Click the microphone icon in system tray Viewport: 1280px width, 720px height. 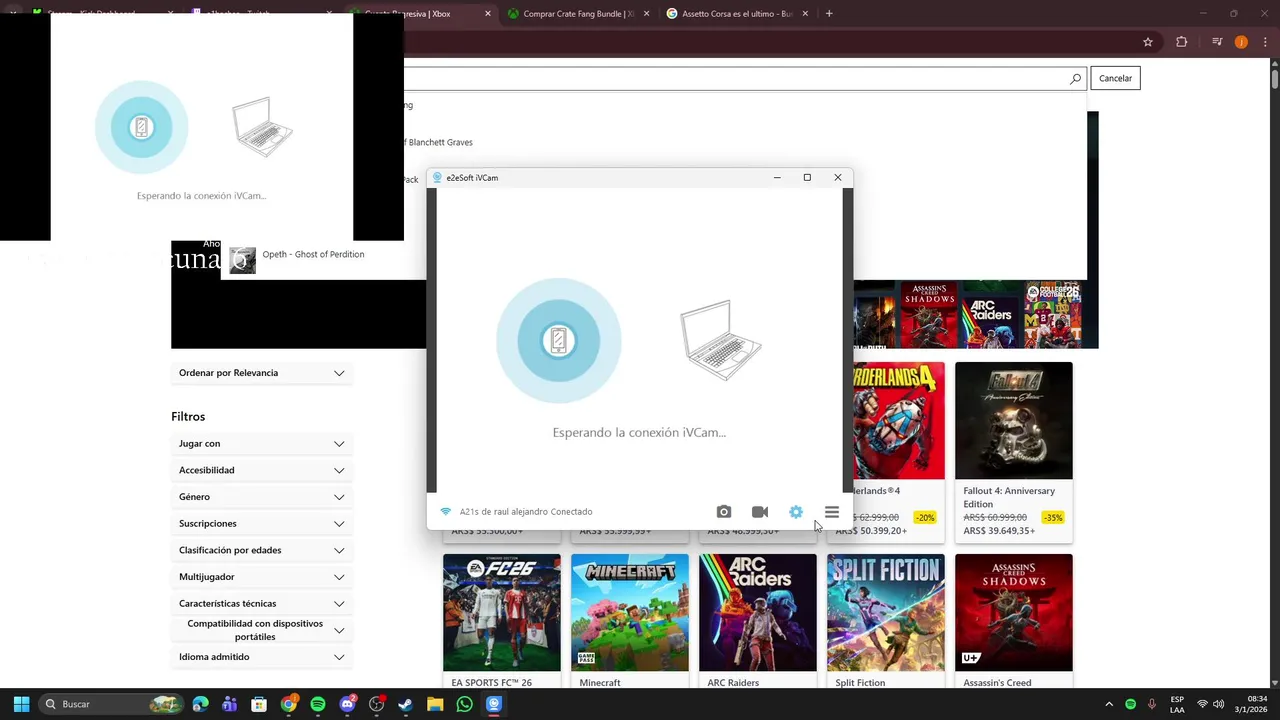coord(1152,704)
